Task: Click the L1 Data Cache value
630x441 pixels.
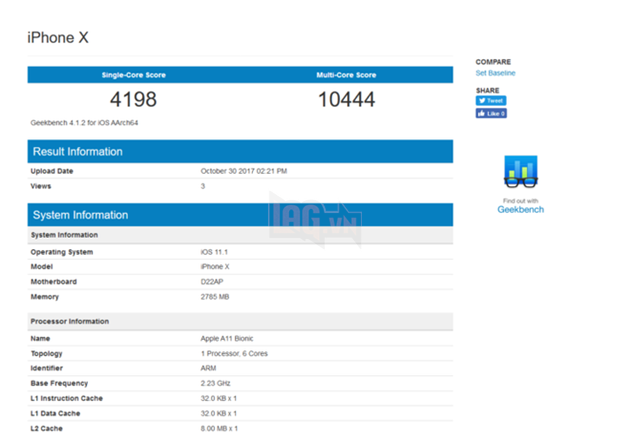Action: pos(219,413)
